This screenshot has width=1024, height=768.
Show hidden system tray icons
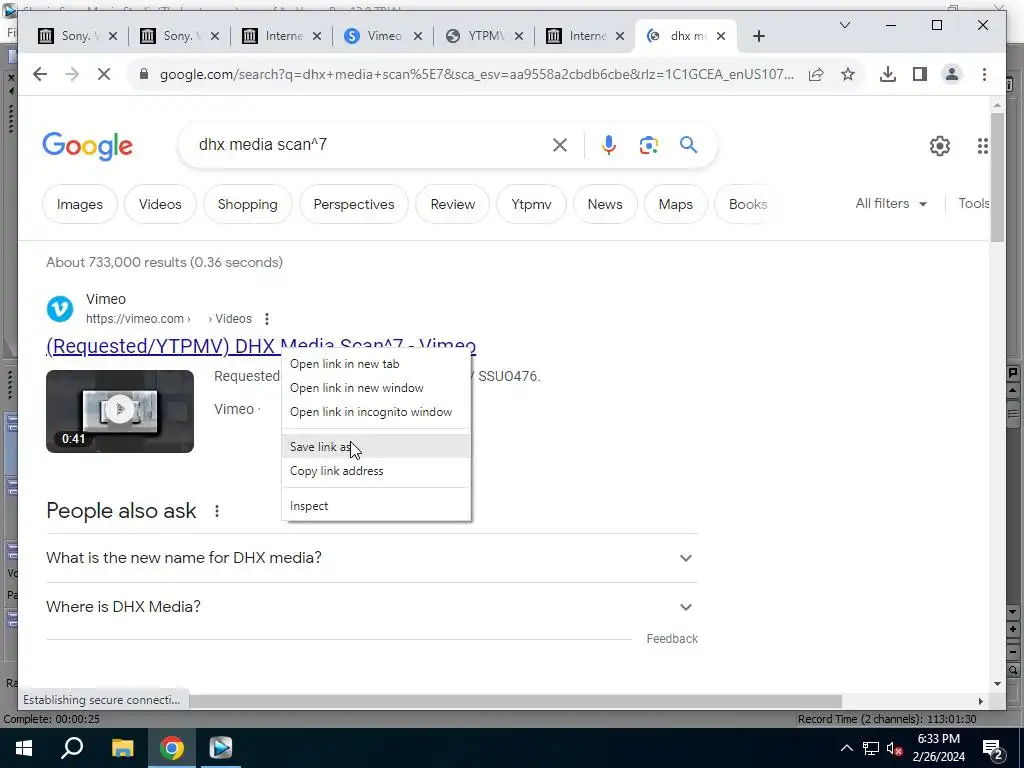click(846, 748)
